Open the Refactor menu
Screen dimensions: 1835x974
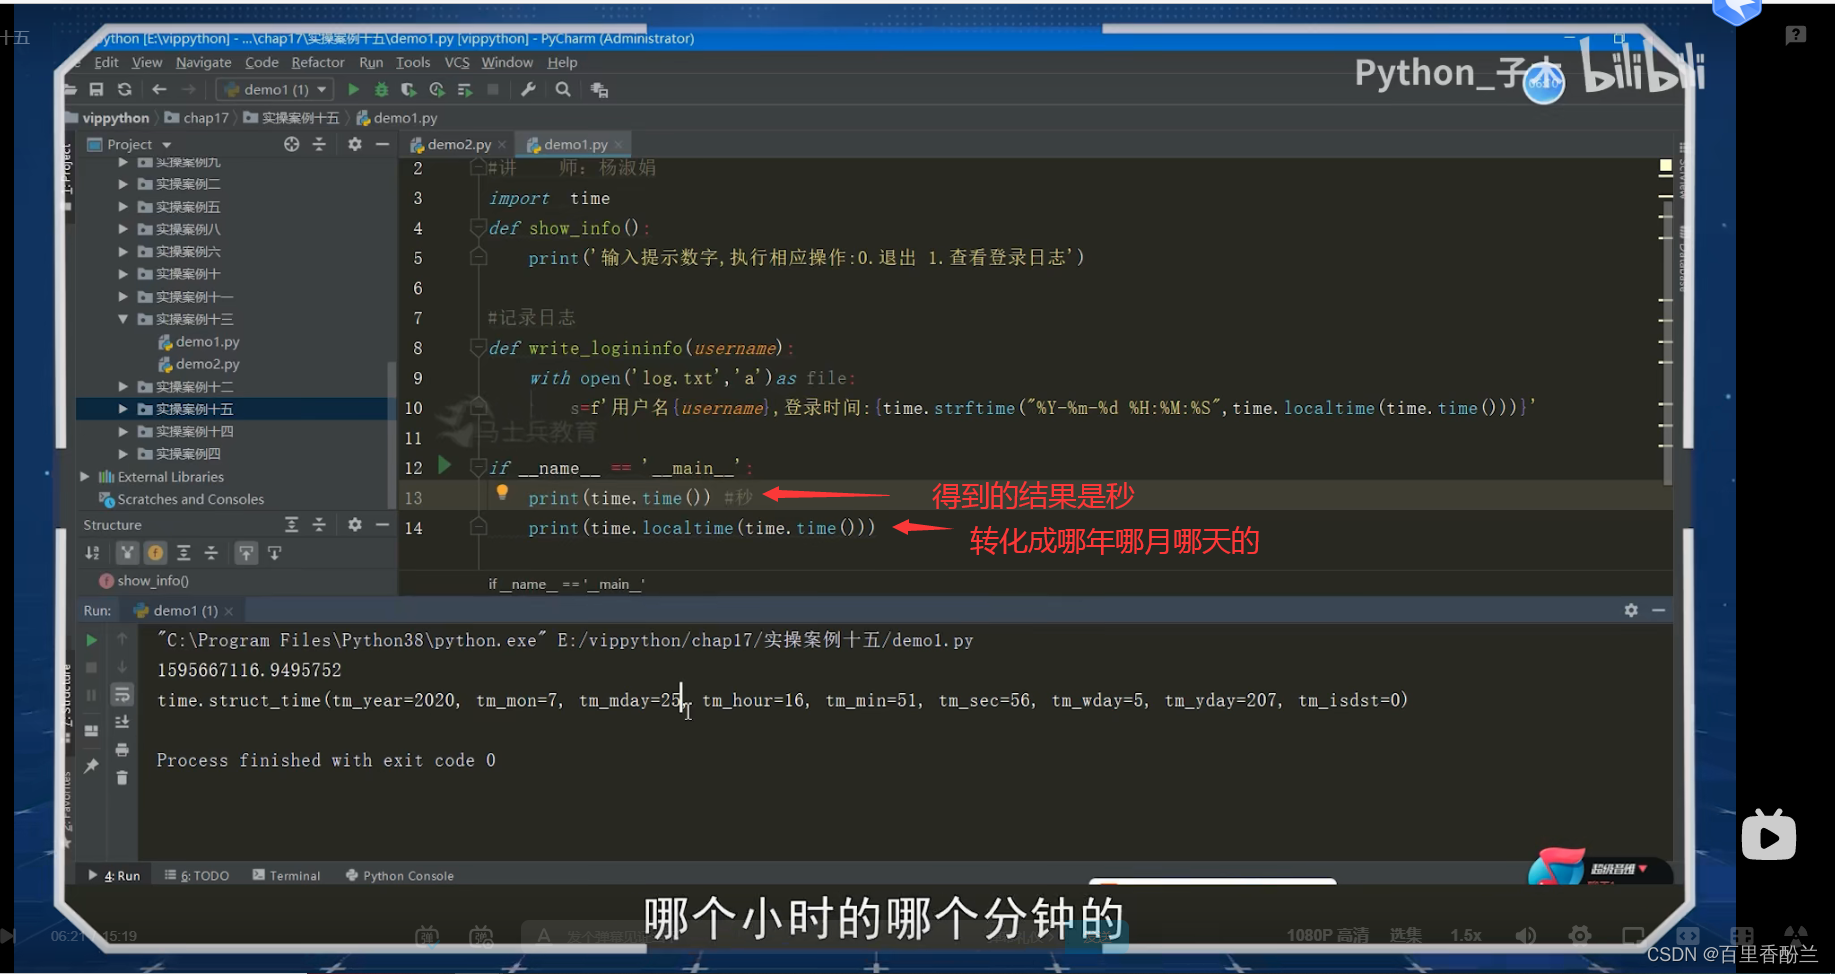click(x=318, y=62)
